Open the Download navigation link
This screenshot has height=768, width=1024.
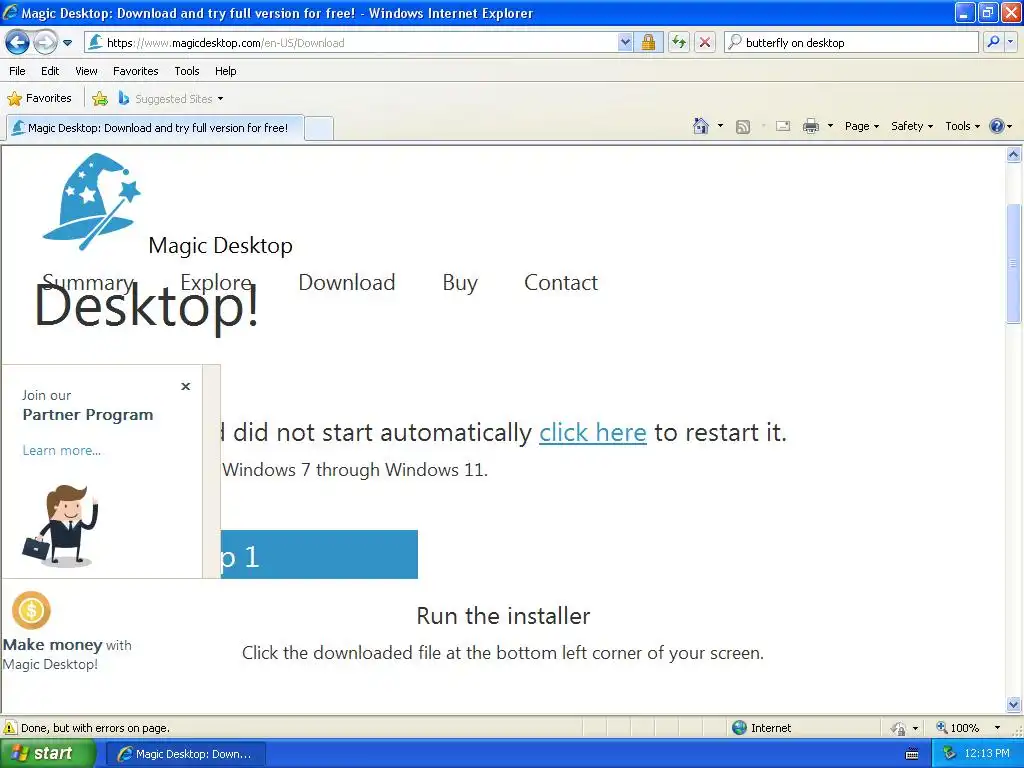347,282
